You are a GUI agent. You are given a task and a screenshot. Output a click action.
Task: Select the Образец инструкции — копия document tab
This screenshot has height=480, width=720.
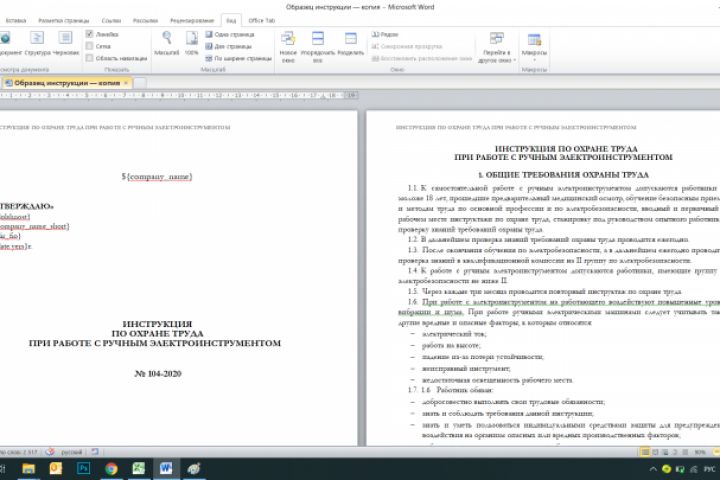click(x=67, y=83)
